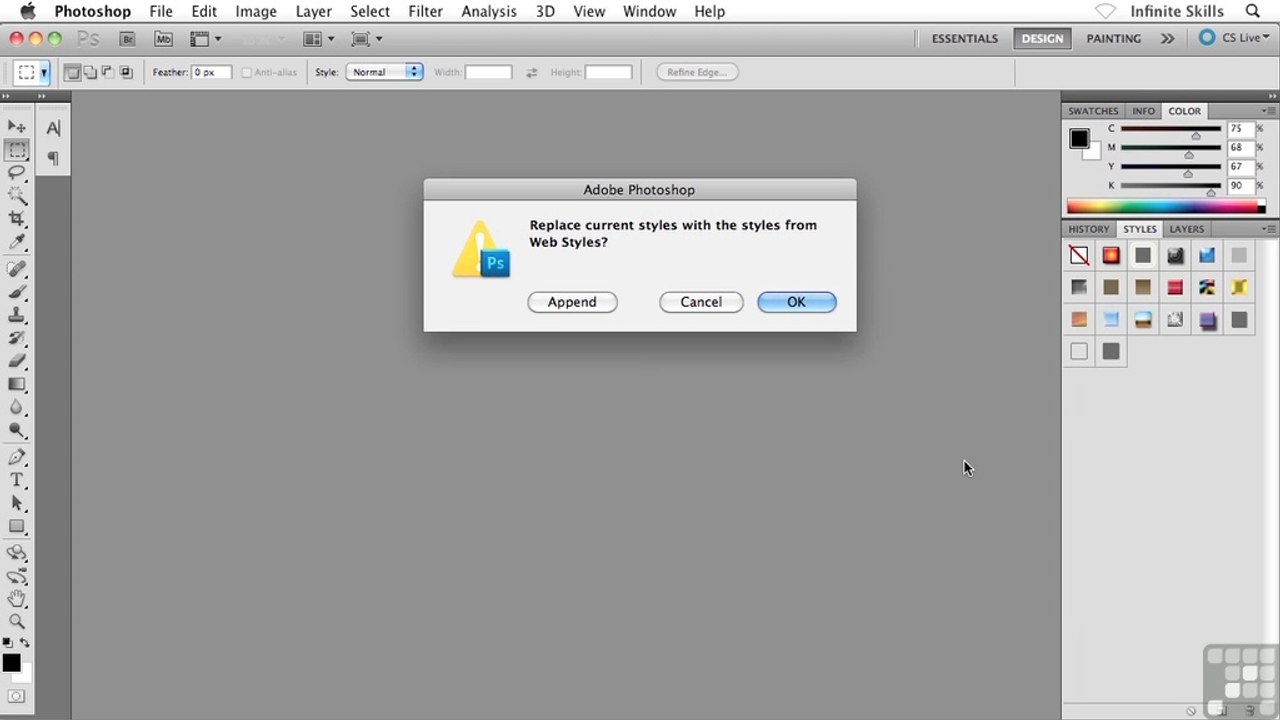Open the Screen Mode dropdown

pyautogui.click(x=367, y=39)
